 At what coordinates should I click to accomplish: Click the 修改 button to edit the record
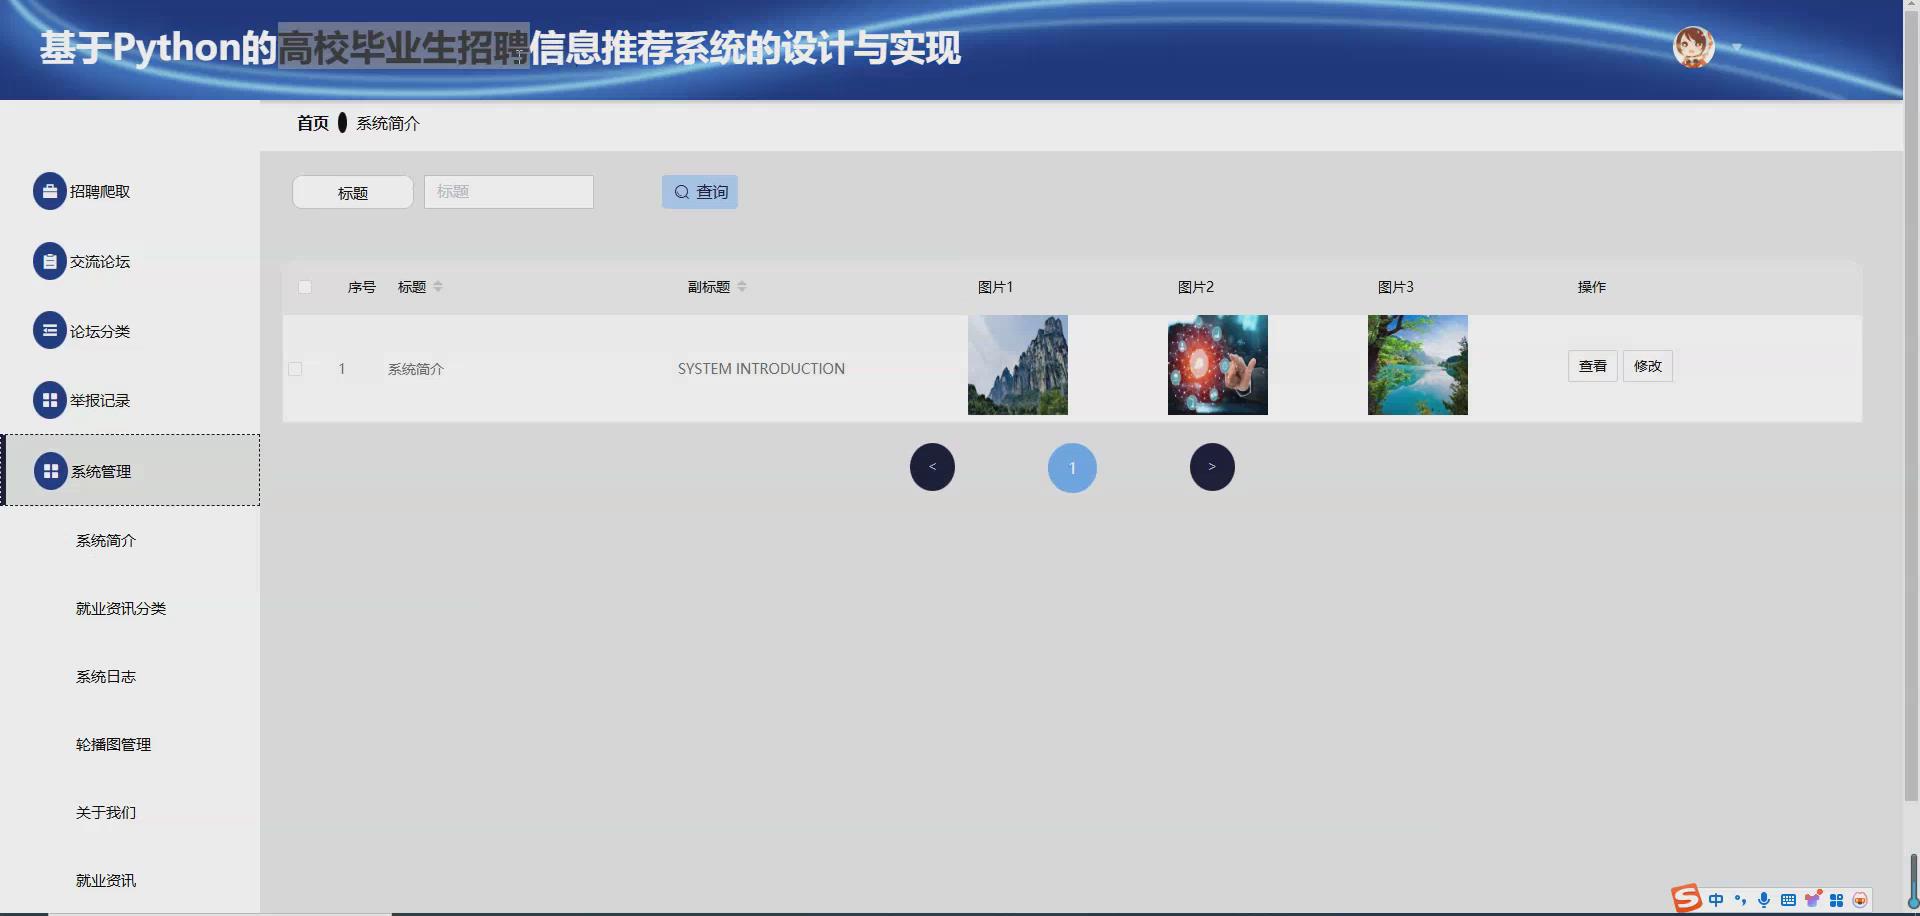[x=1647, y=366]
